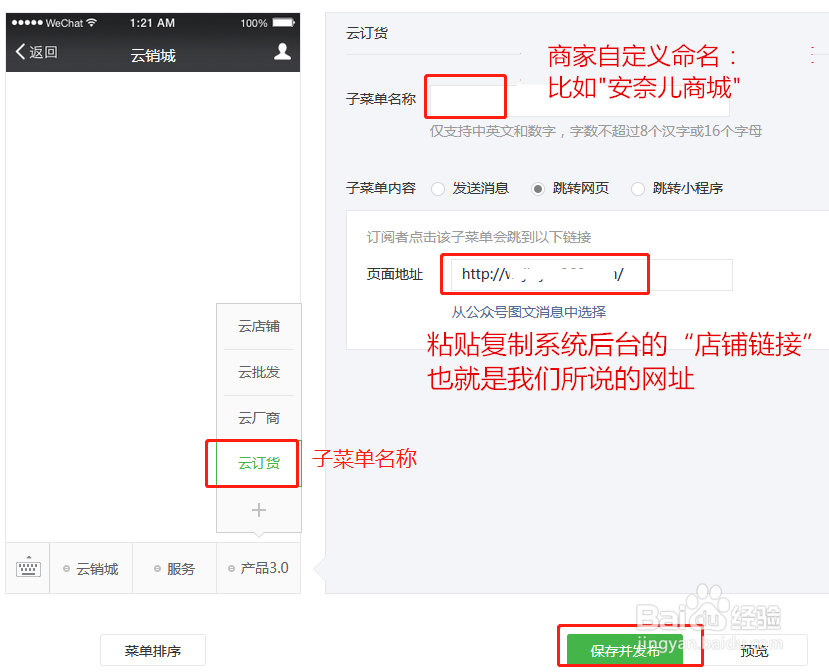The image size is (829, 672).
Task: Open the profile icon in phone header
Action: point(282,52)
